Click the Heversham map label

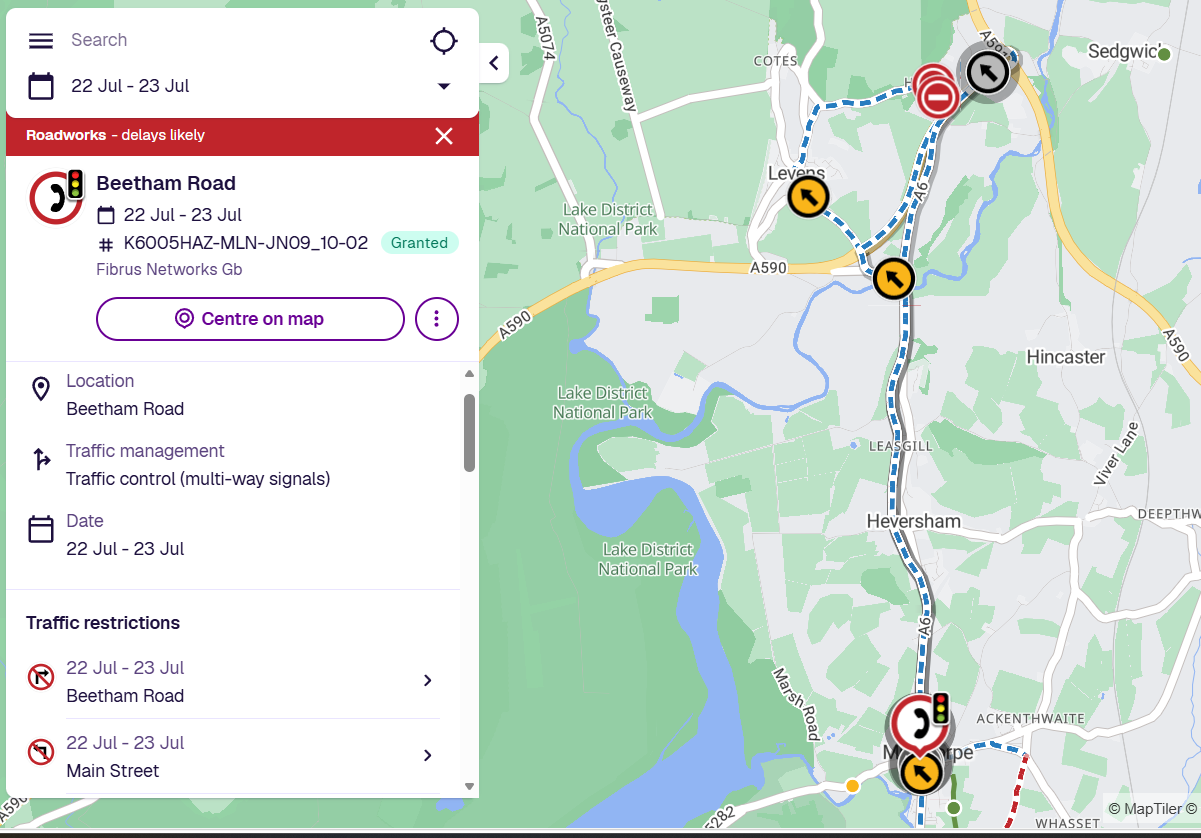(913, 521)
